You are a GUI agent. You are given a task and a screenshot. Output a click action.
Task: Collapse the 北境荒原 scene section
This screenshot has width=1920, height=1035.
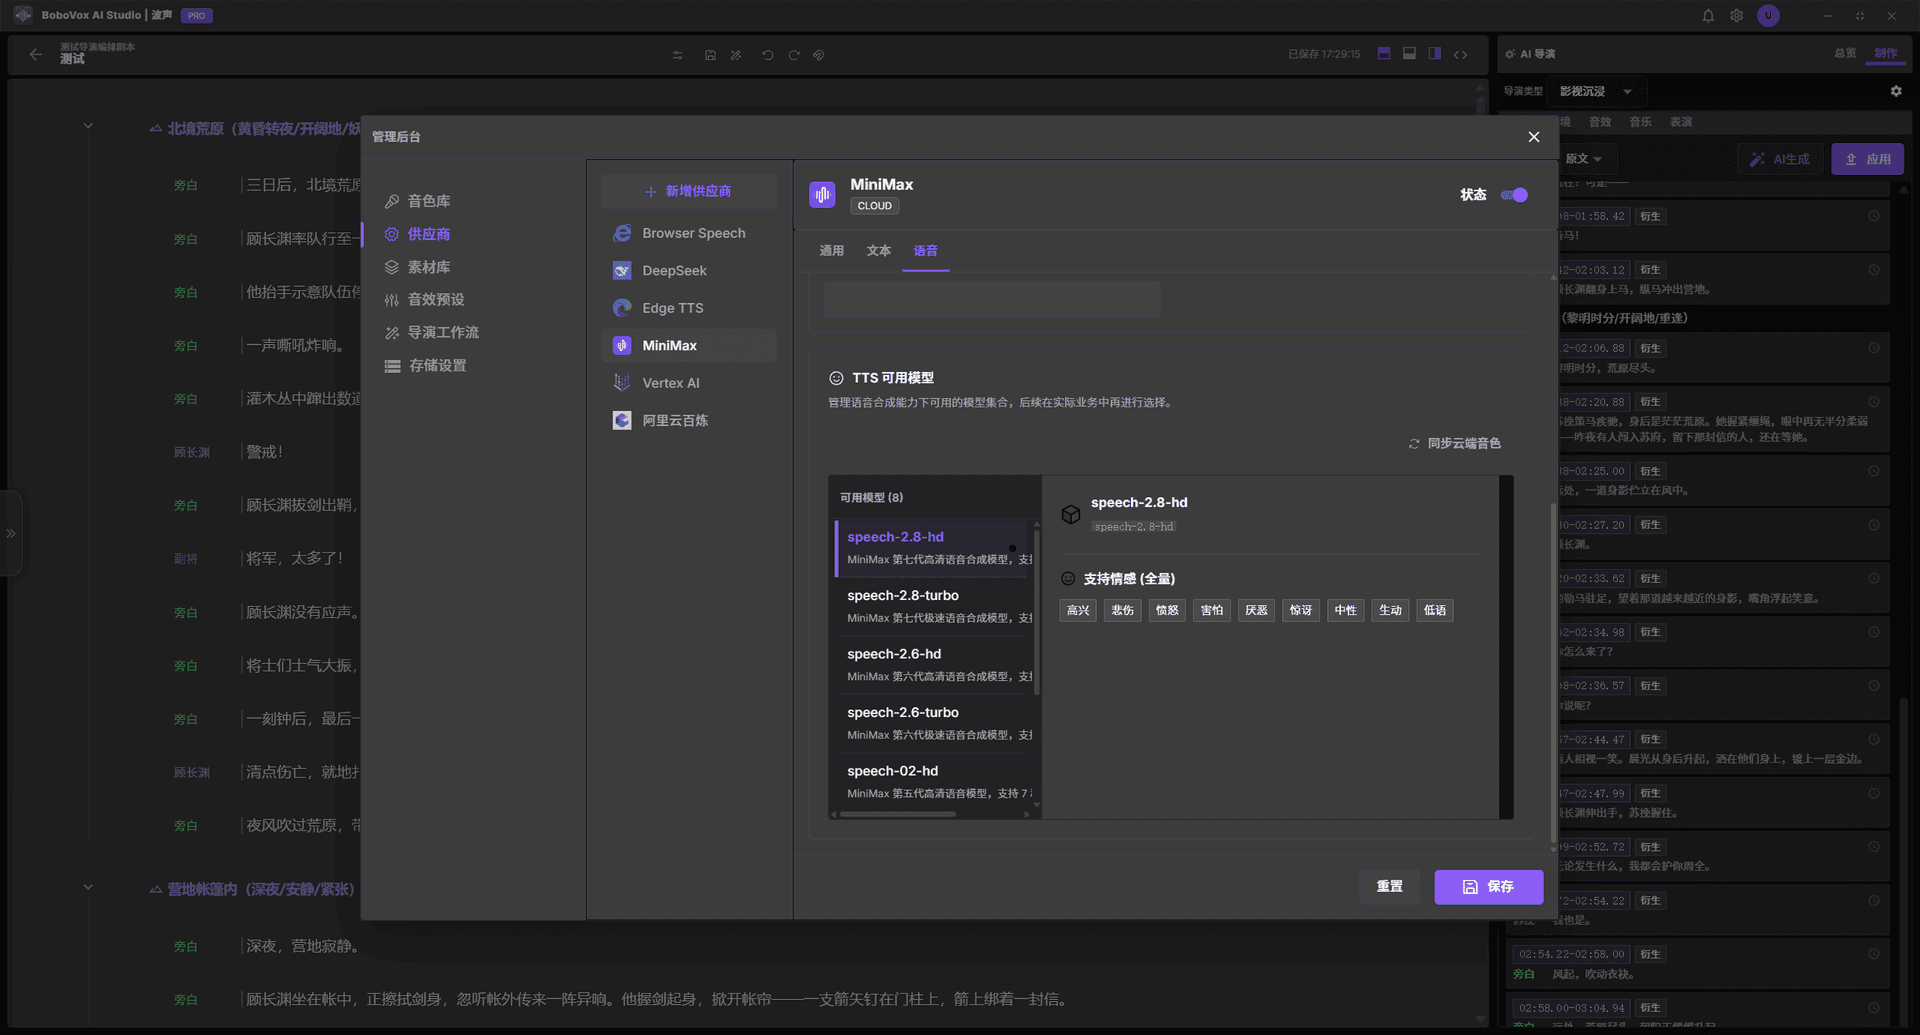(x=88, y=125)
